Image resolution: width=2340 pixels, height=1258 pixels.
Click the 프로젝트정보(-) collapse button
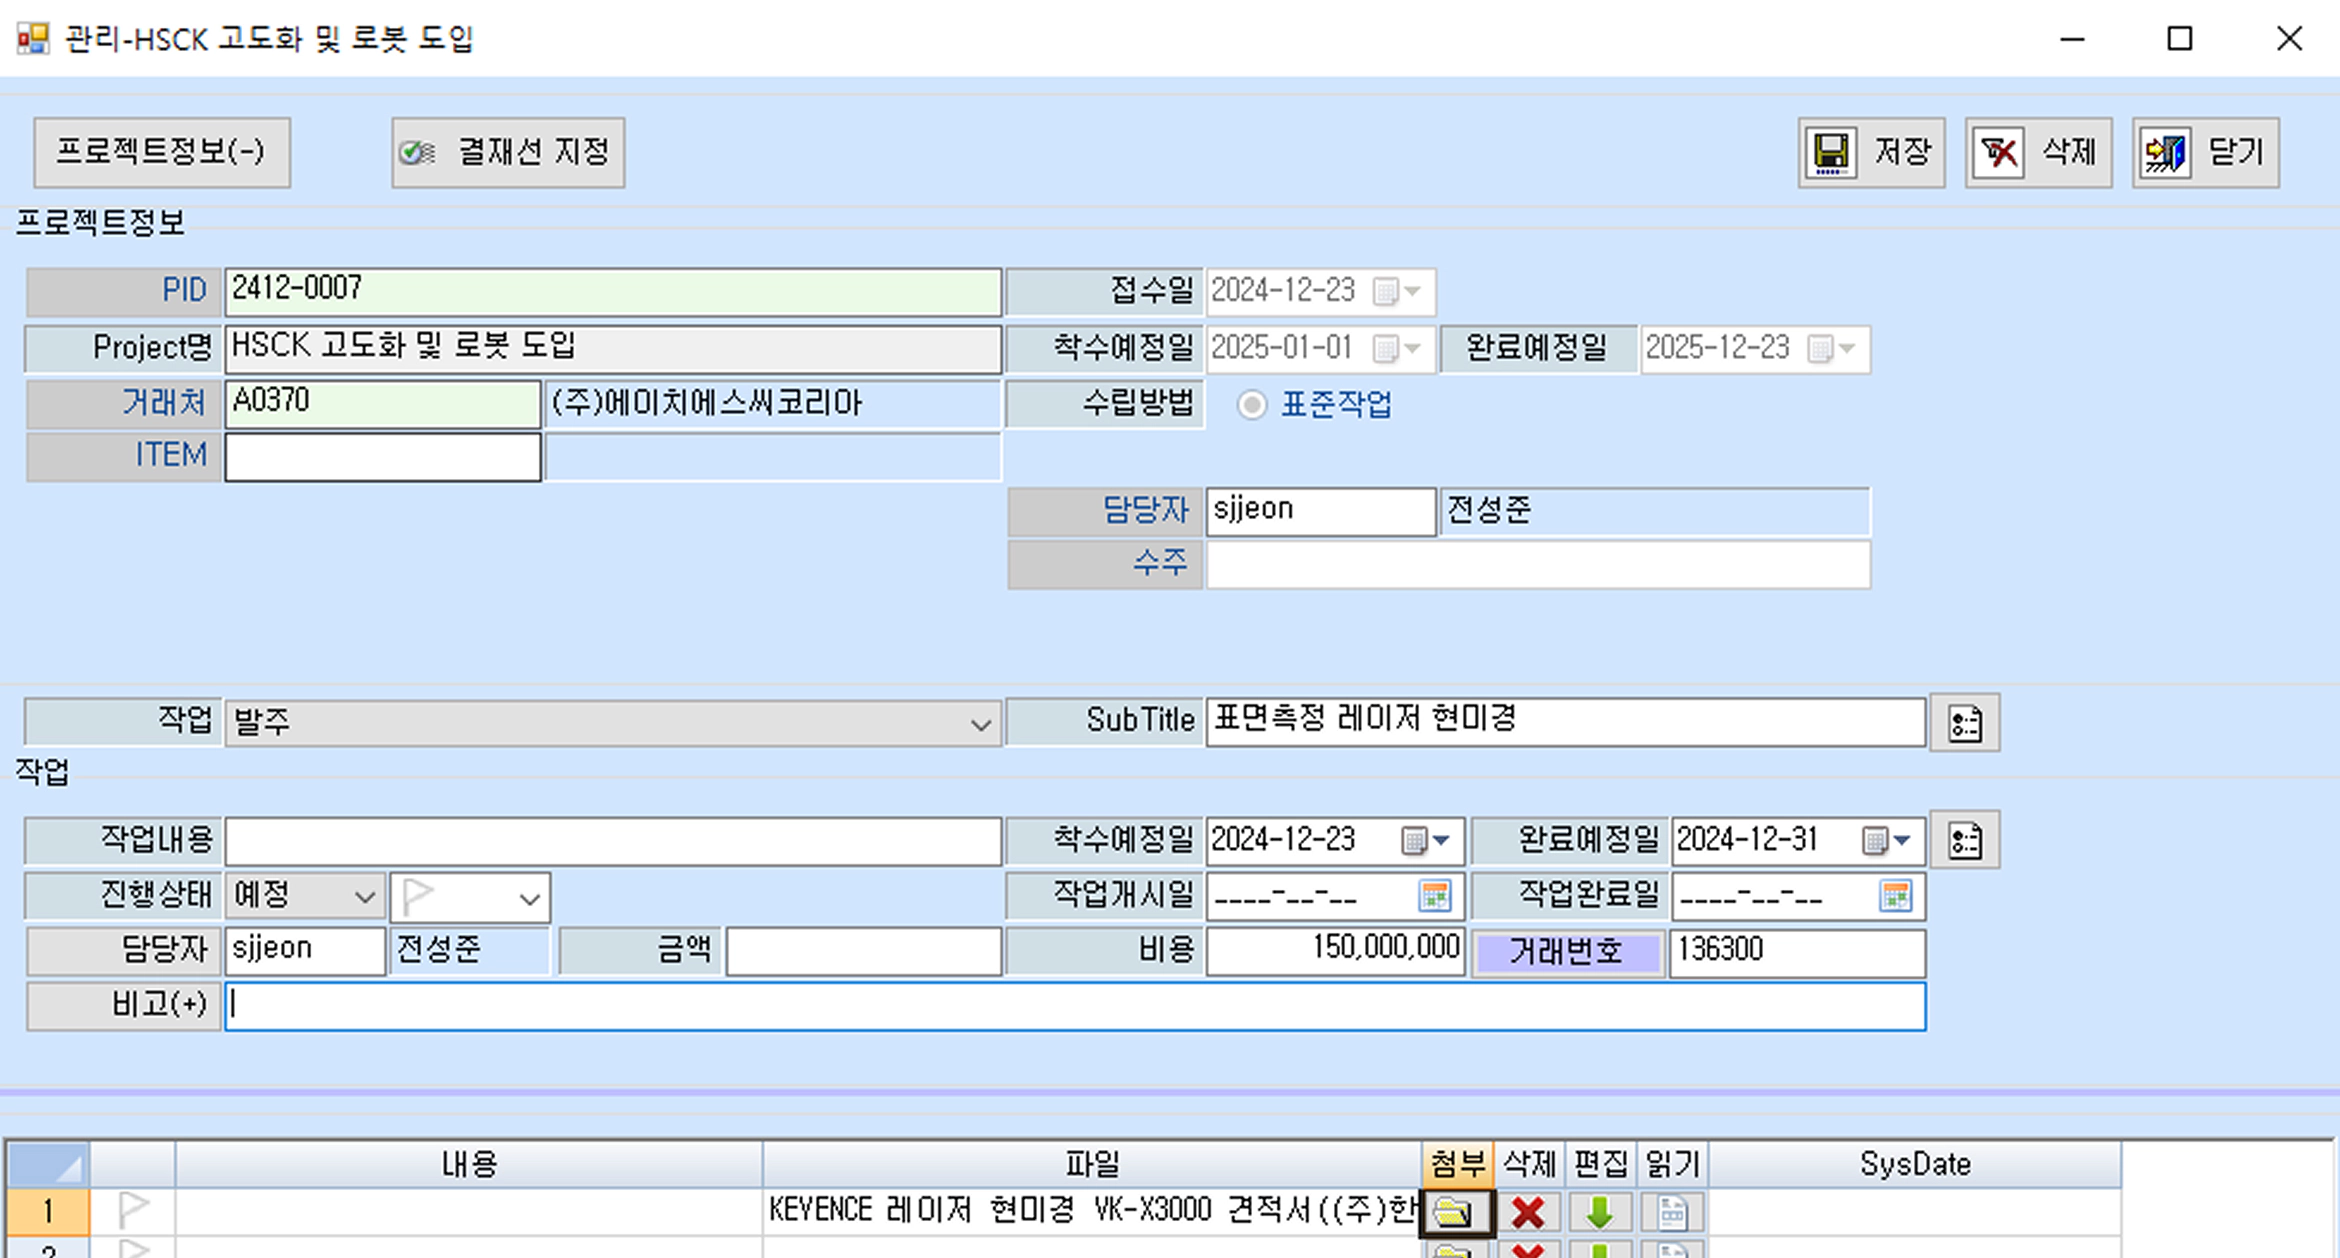click(161, 152)
